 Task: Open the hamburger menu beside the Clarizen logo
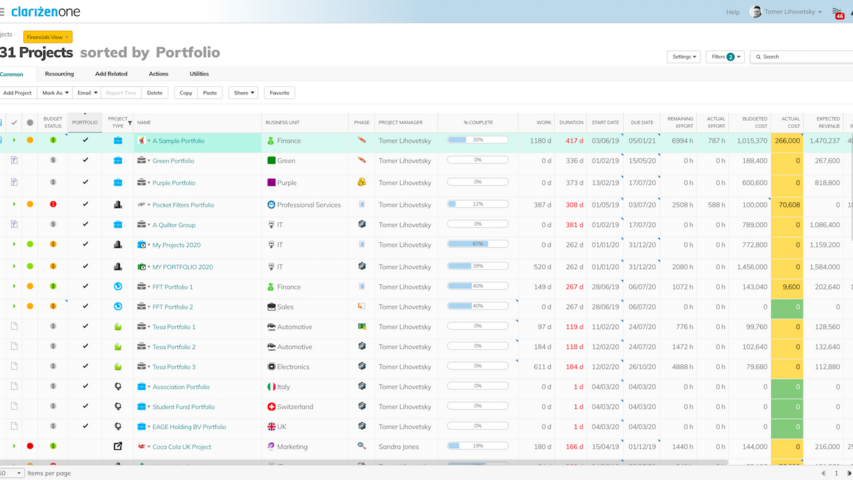point(3,12)
